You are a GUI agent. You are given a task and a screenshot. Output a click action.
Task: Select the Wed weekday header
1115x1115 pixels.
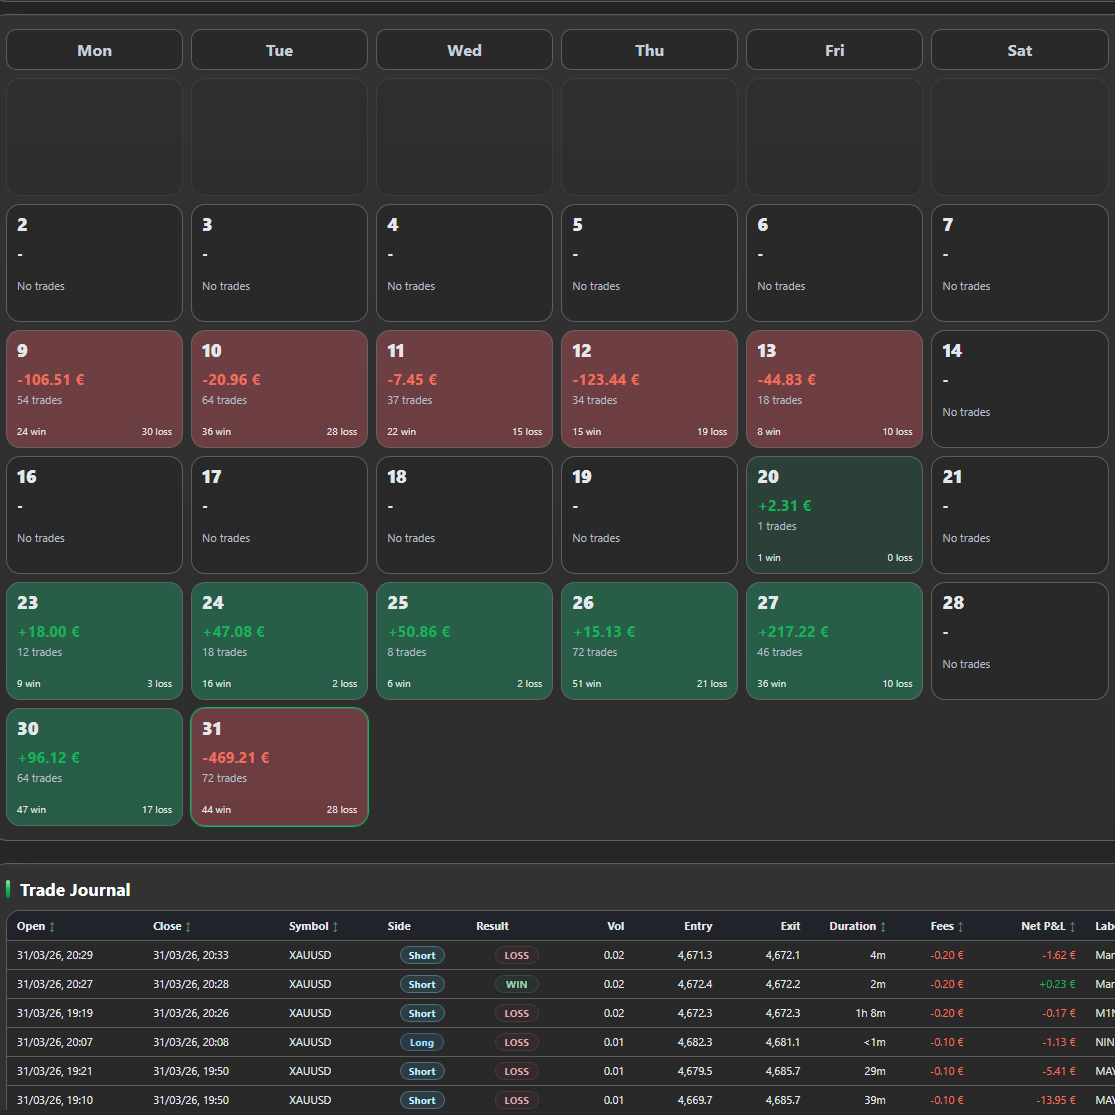coord(464,50)
